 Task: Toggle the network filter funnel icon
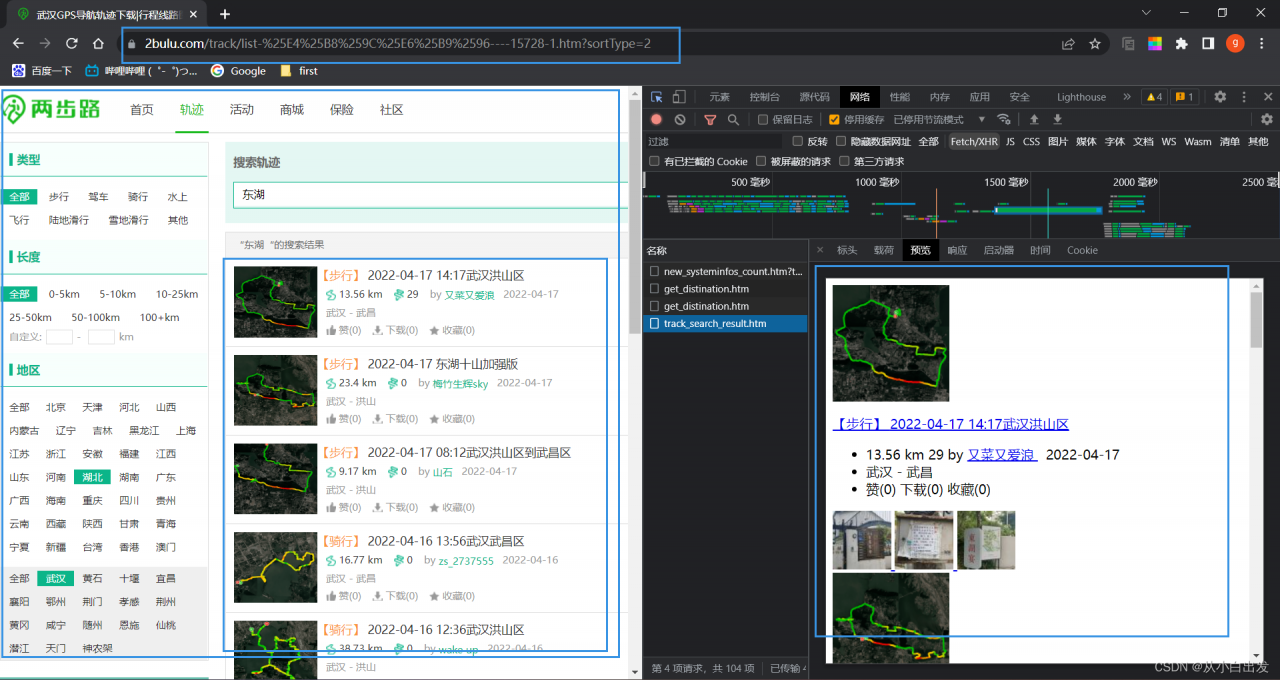pos(710,119)
